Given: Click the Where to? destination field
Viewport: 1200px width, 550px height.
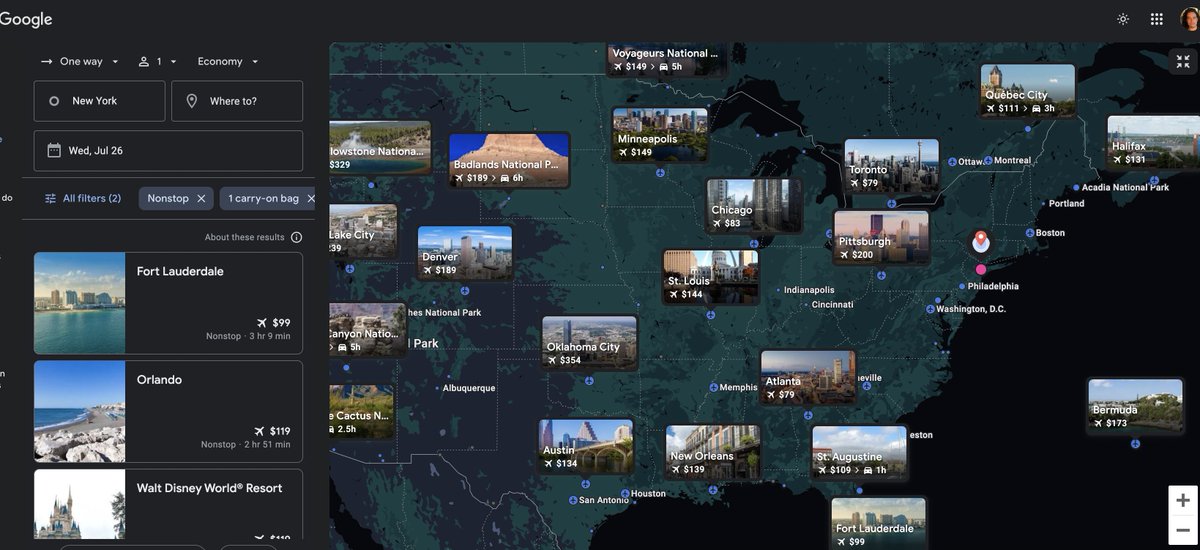Looking at the screenshot, I should (237, 101).
